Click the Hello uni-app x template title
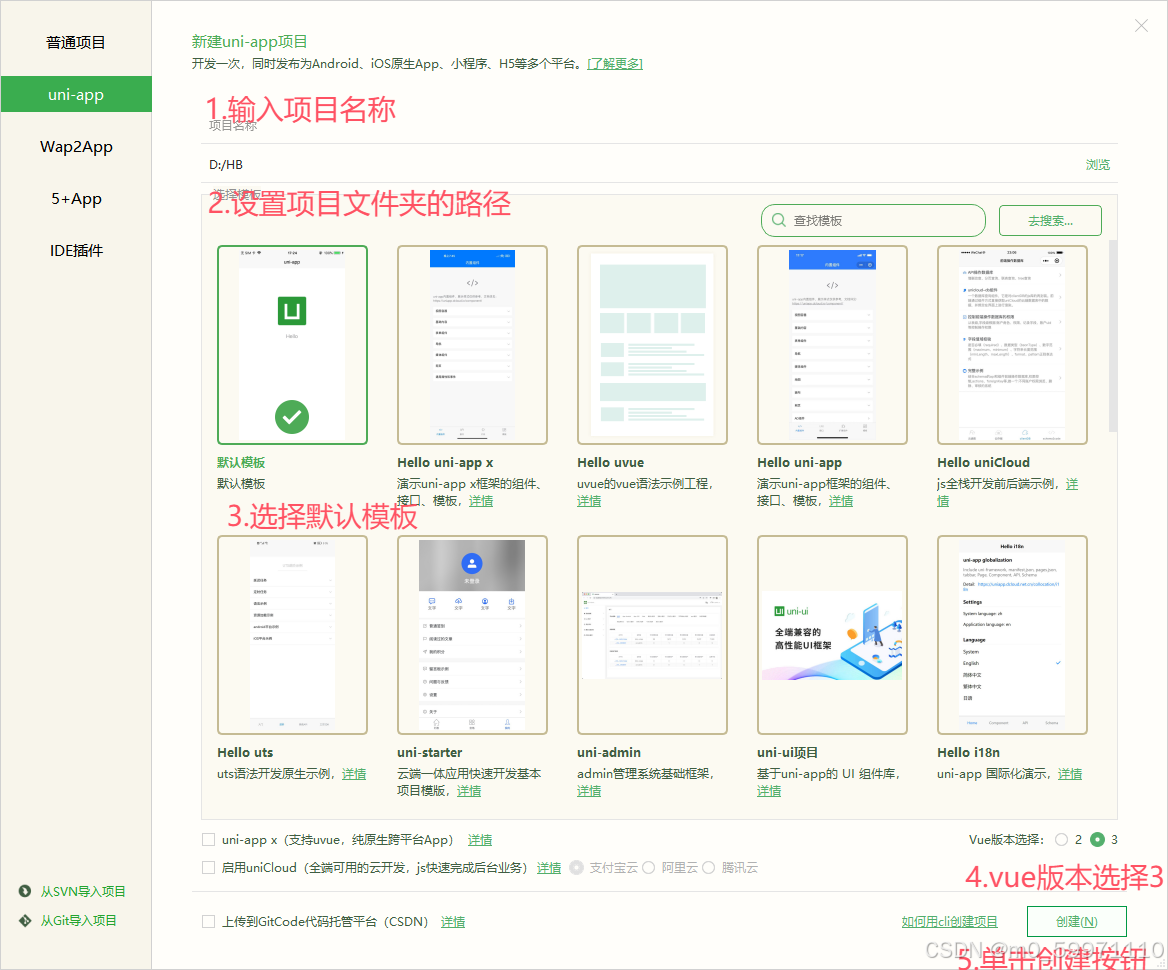Screen dimensions: 1168x970 click(445, 462)
